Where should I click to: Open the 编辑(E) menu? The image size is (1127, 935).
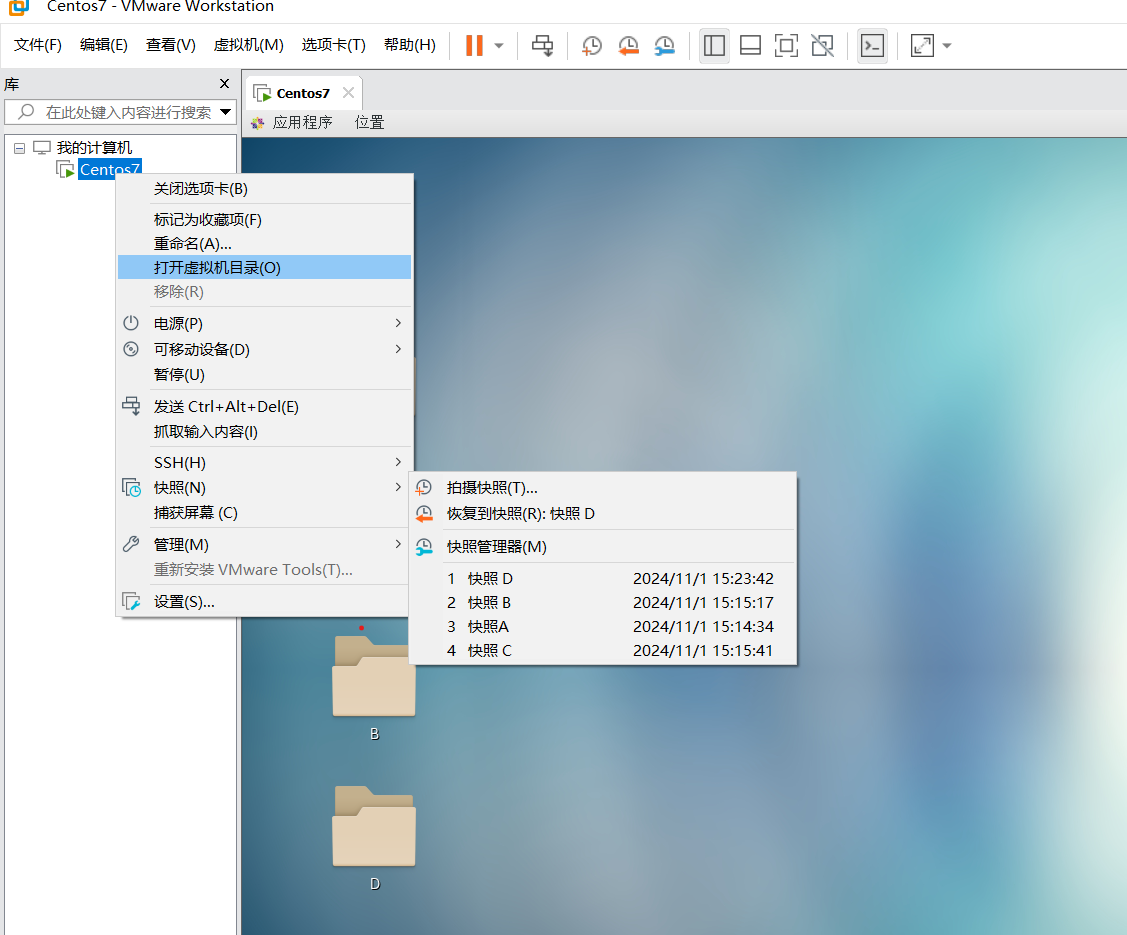click(104, 45)
